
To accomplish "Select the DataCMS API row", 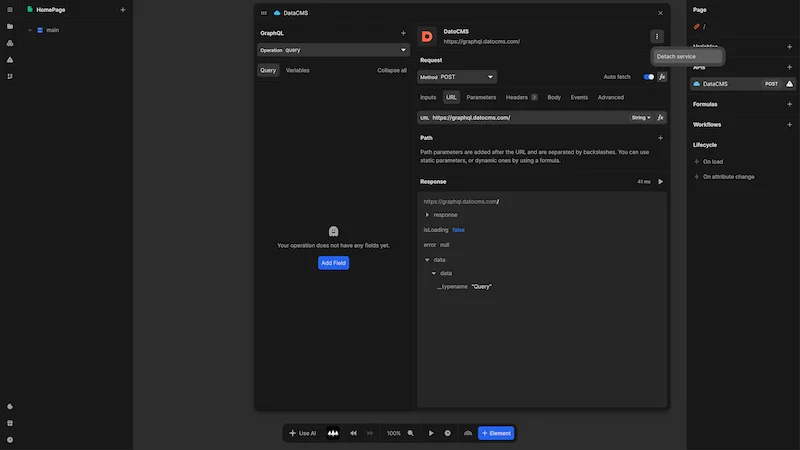I will (x=742, y=84).
